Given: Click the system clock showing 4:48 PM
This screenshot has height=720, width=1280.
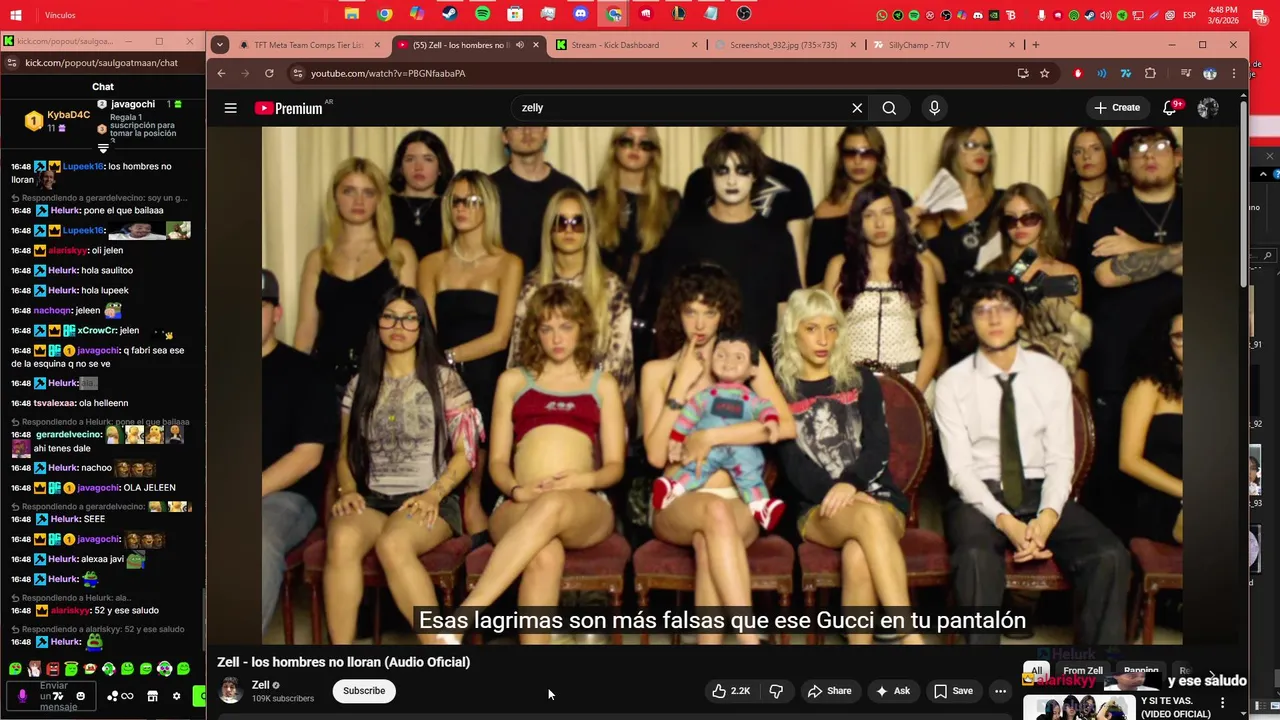Looking at the screenshot, I should click(1223, 15).
